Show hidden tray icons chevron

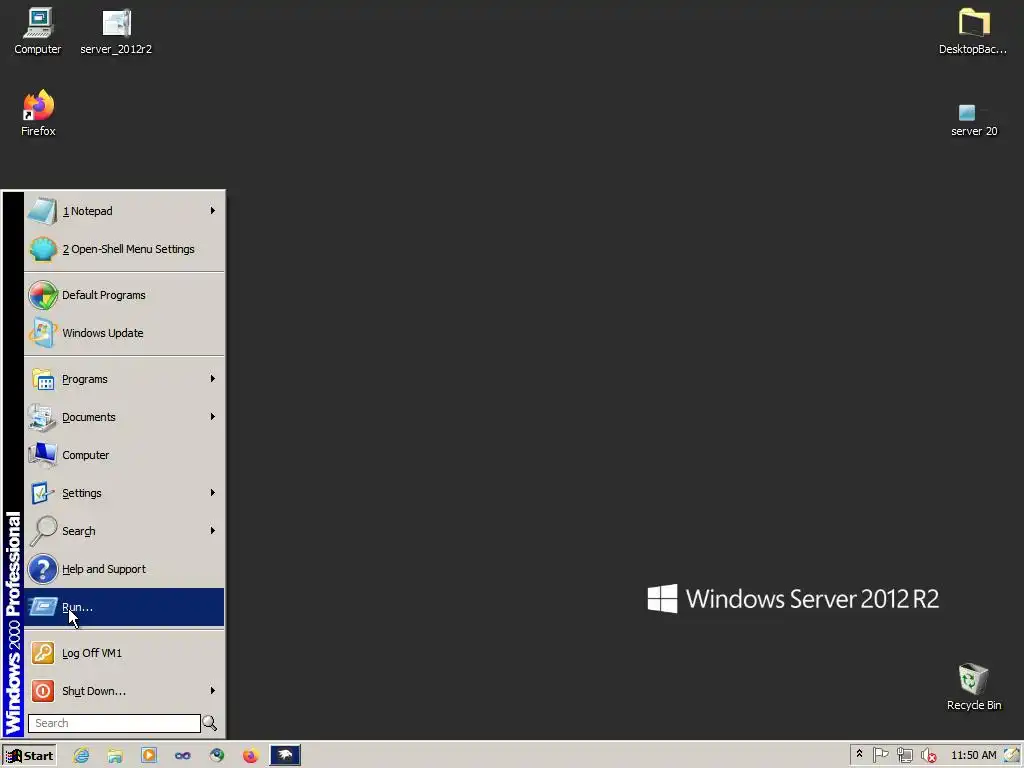coord(859,754)
